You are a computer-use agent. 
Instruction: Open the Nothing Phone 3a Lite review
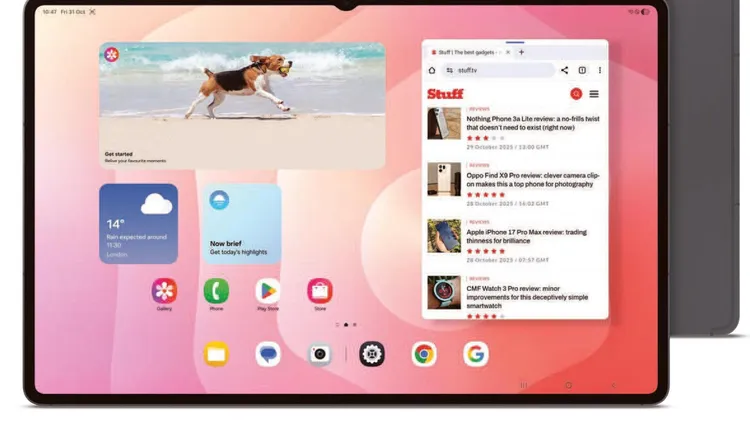point(534,123)
